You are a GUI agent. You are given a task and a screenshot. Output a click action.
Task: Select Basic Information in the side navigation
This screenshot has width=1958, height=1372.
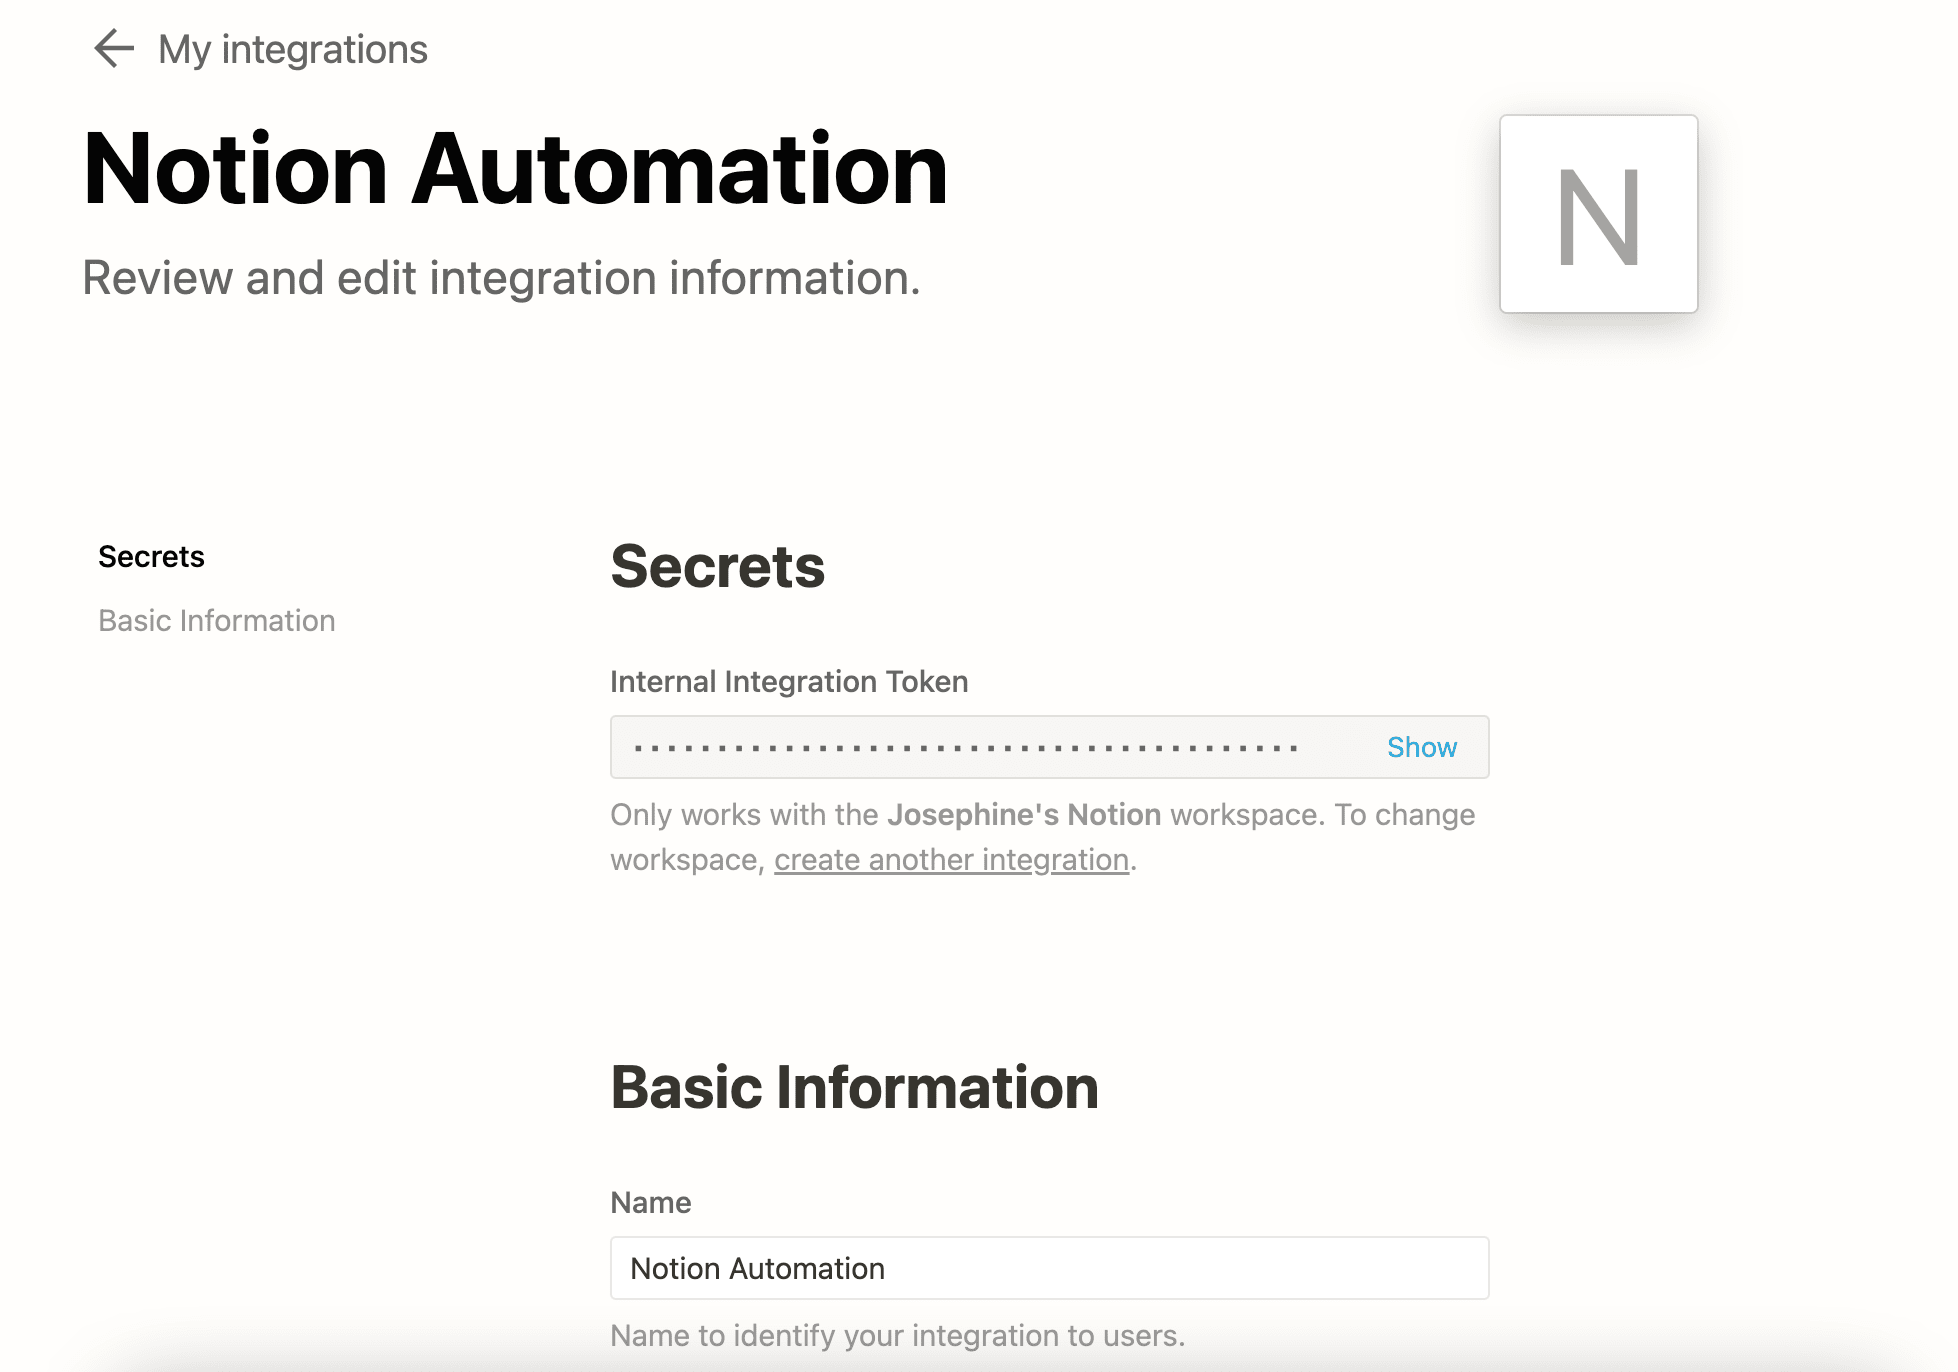[x=216, y=620]
